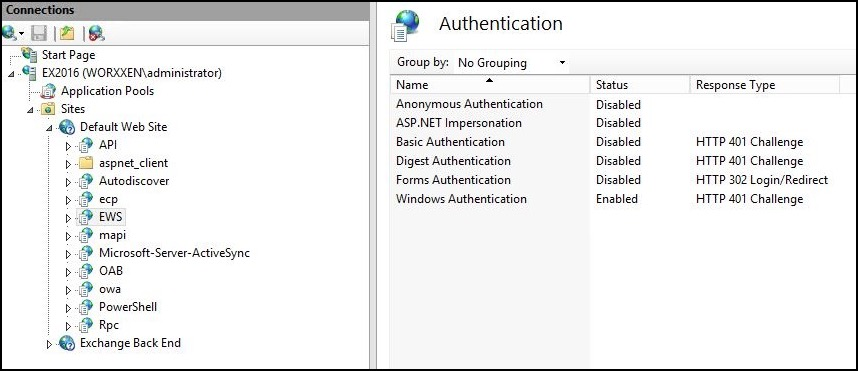The image size is (858, 371).
Task: Expand the mapi tree node
Action: click(68, 236)
